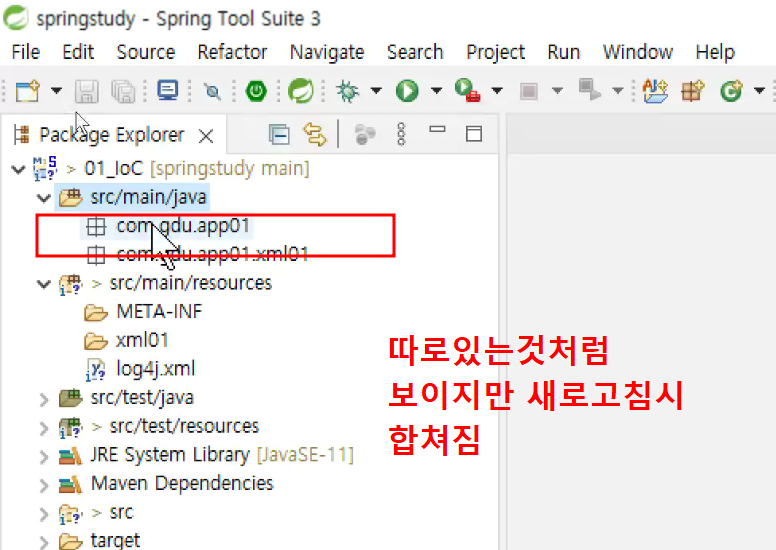The width and height of the screenshot is (776, 550).
Task: Click the Run with Coverage icon
Action: tap(468, 91)
